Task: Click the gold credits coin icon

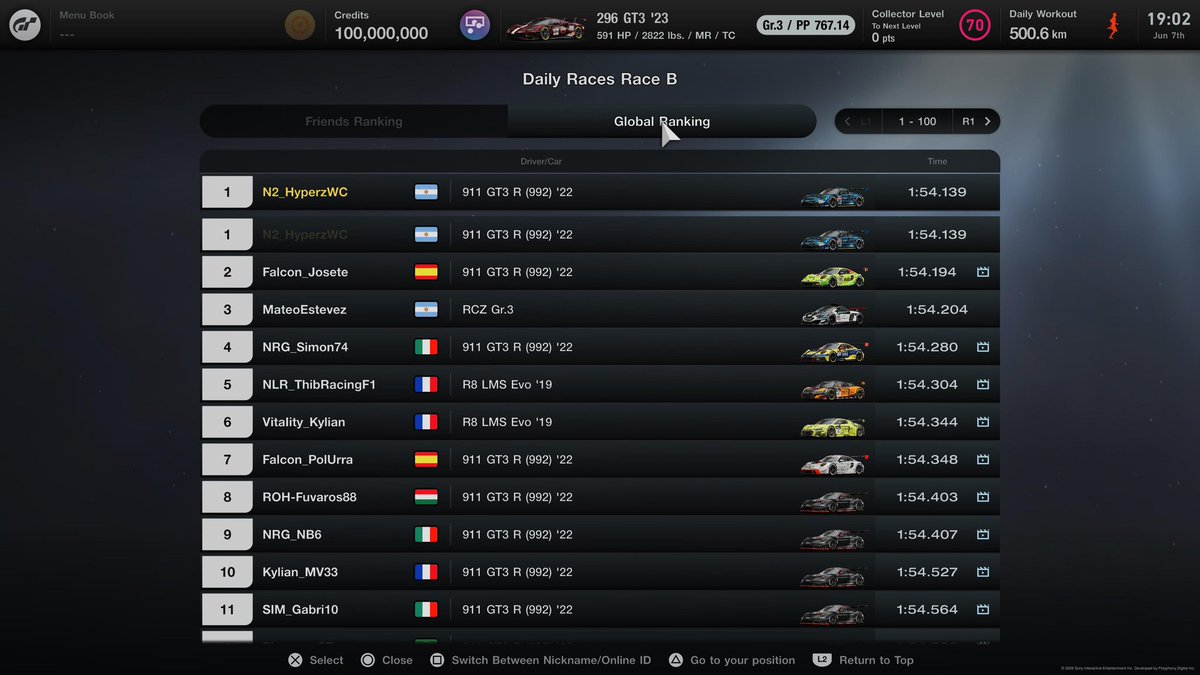Action: (298, 25)
